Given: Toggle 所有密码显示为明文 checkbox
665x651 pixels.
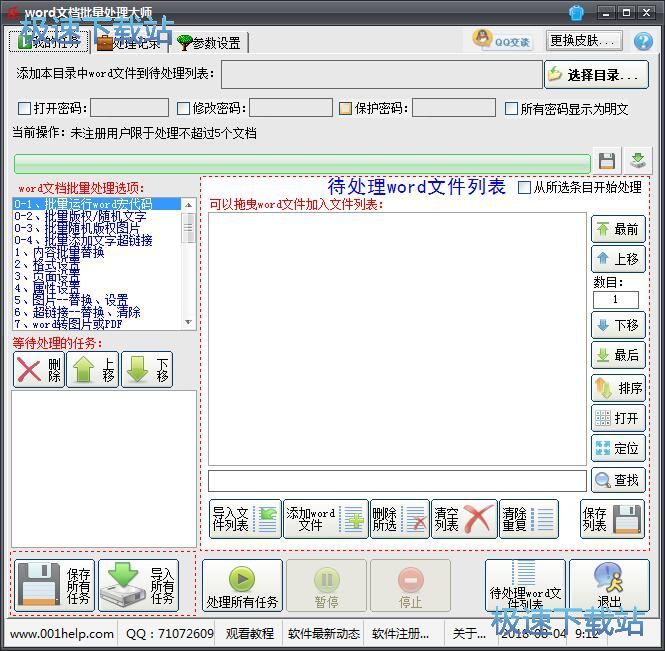Looking at the screenshot, I should (511, 109).
